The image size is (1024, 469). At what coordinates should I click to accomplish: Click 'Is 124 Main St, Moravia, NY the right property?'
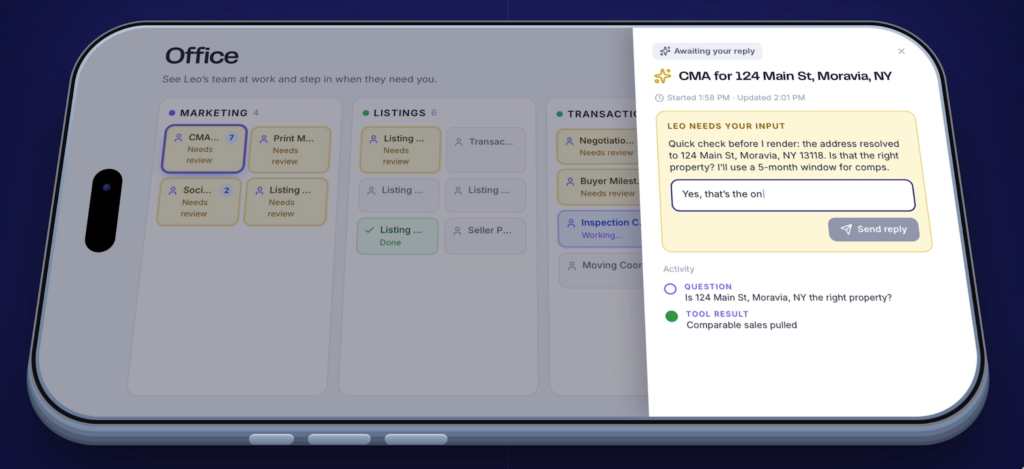click(x=788, y=298)
